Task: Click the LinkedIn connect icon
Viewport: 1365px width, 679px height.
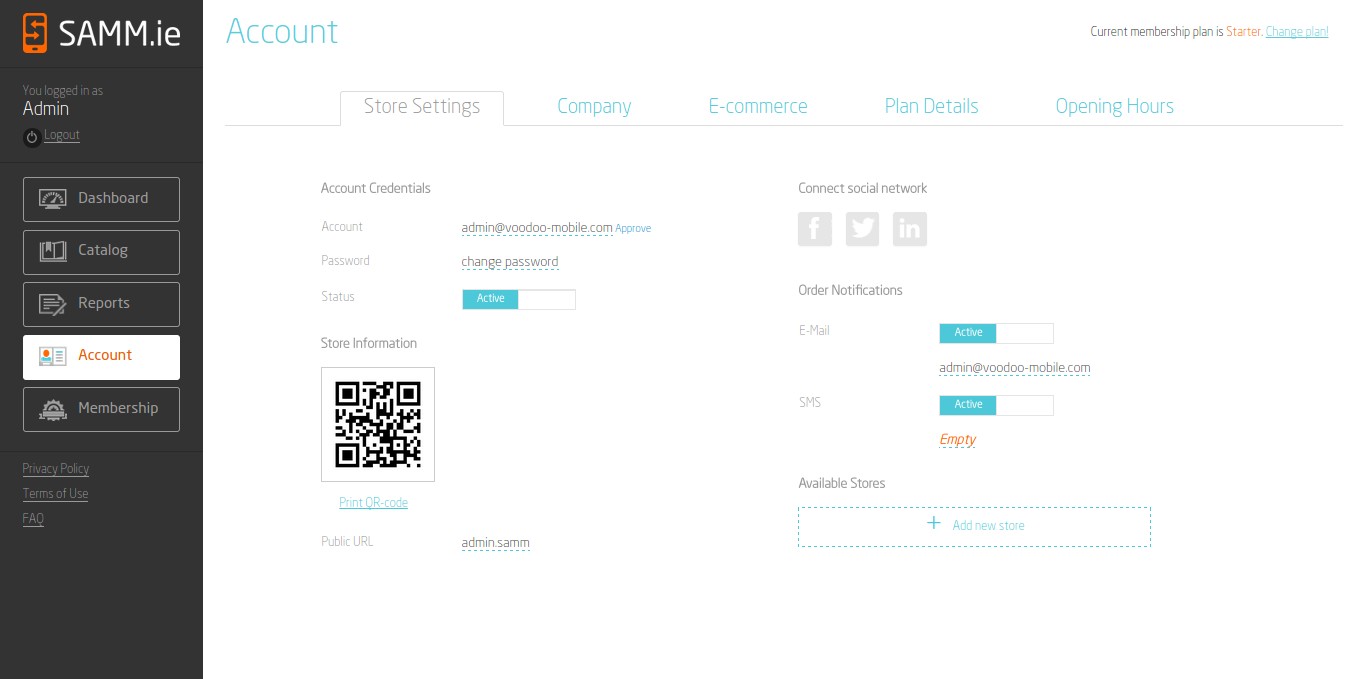Action: point(909,229)
